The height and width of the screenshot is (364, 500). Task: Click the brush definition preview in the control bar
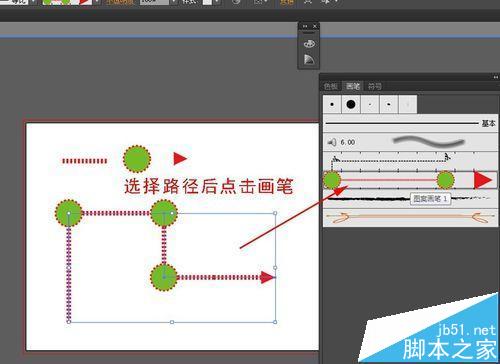67,2
